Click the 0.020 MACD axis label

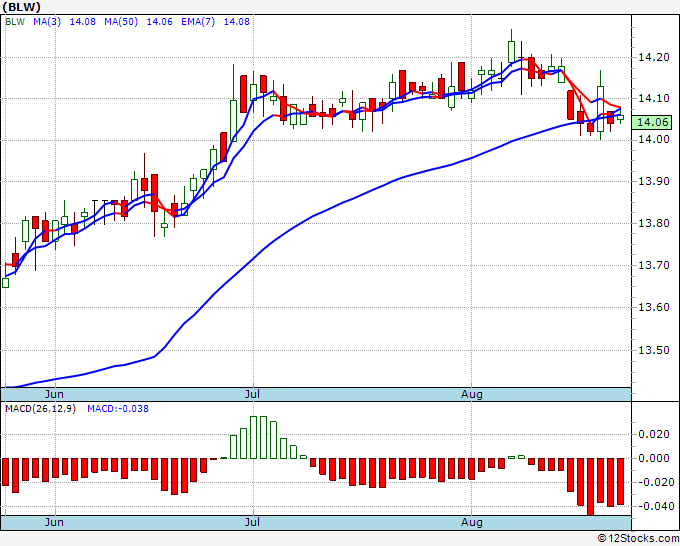click(654, 434)
